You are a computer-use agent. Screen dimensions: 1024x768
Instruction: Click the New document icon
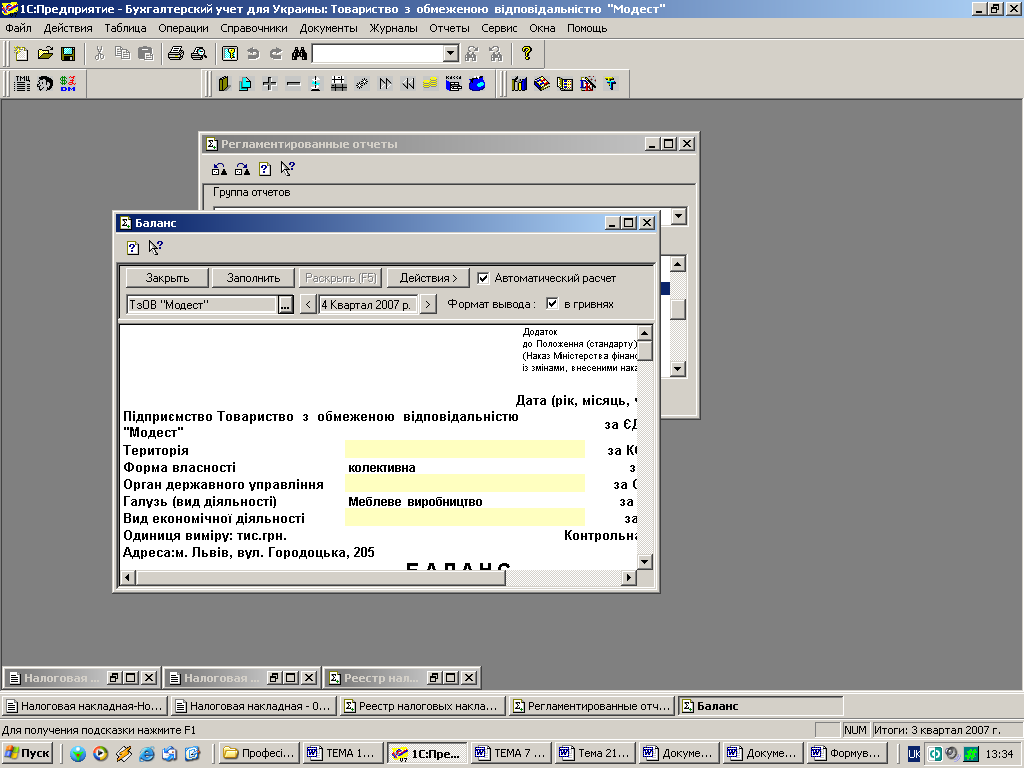[x=22, y=54]
